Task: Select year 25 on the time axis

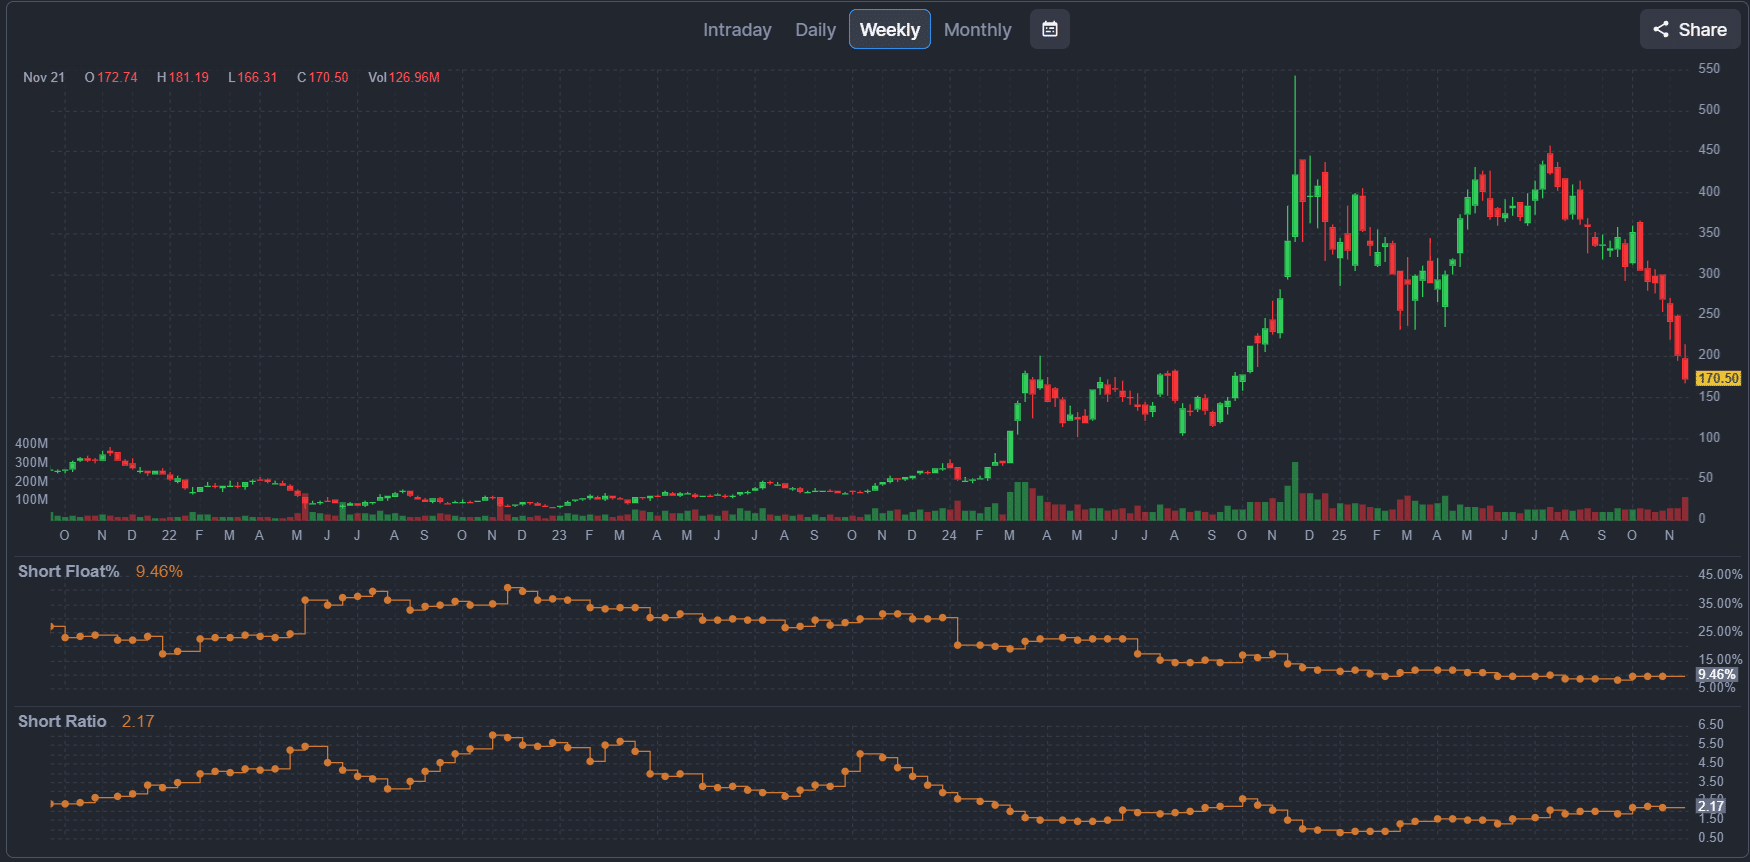Action: (x=1339, y=536)
